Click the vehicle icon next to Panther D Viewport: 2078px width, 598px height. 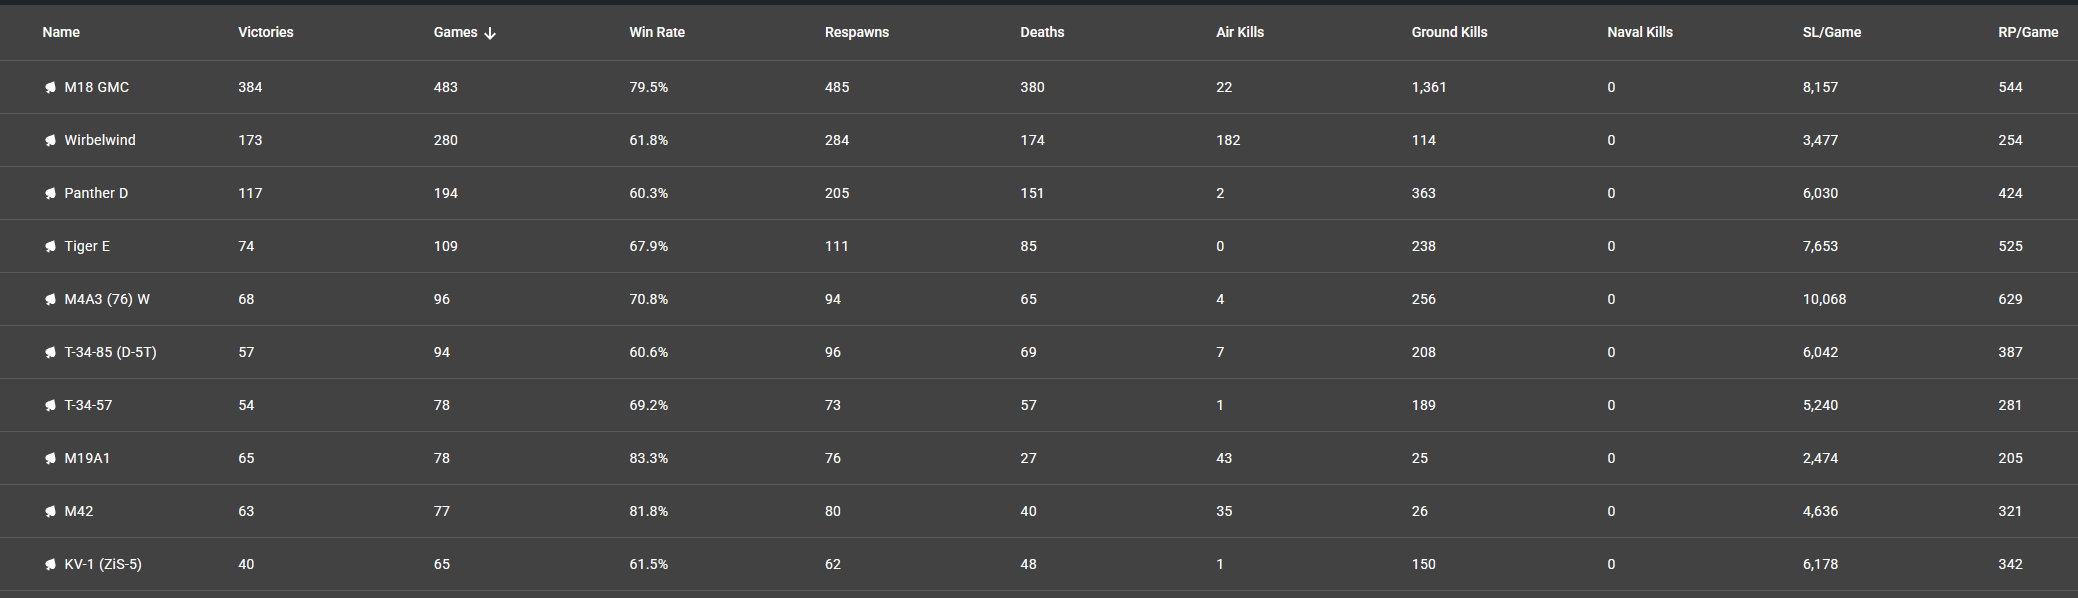point(50,194)
